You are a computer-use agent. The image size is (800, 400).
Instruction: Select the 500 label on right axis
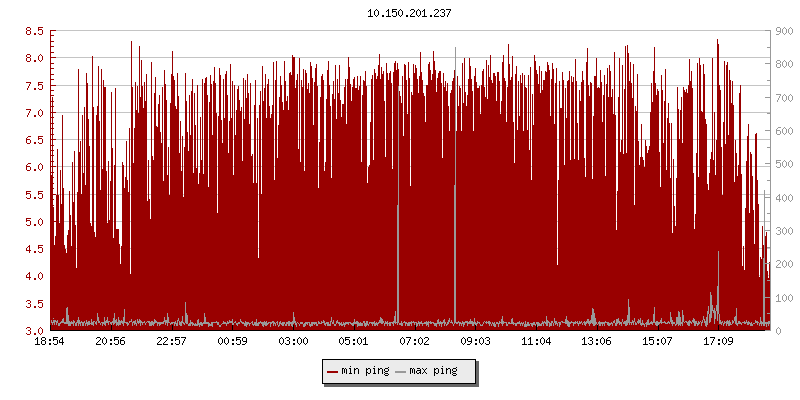tap(783, 165)
